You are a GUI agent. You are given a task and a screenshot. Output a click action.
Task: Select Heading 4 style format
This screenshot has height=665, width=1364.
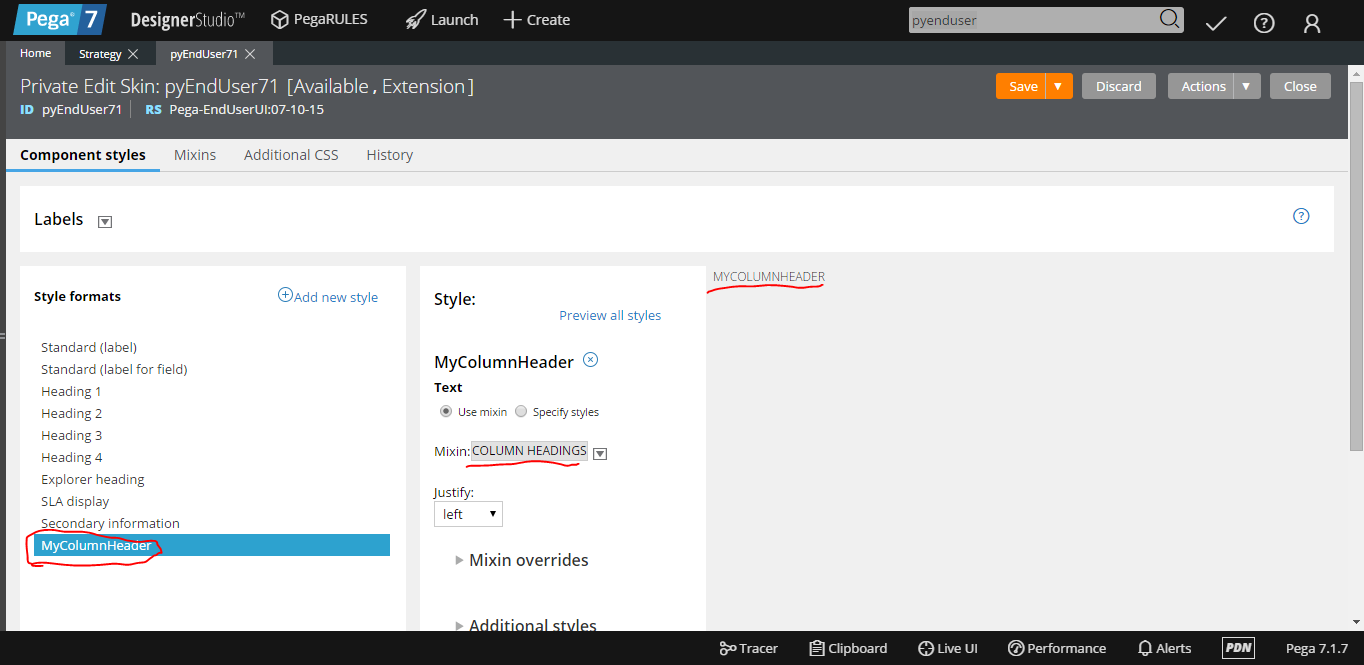point(71,457)
